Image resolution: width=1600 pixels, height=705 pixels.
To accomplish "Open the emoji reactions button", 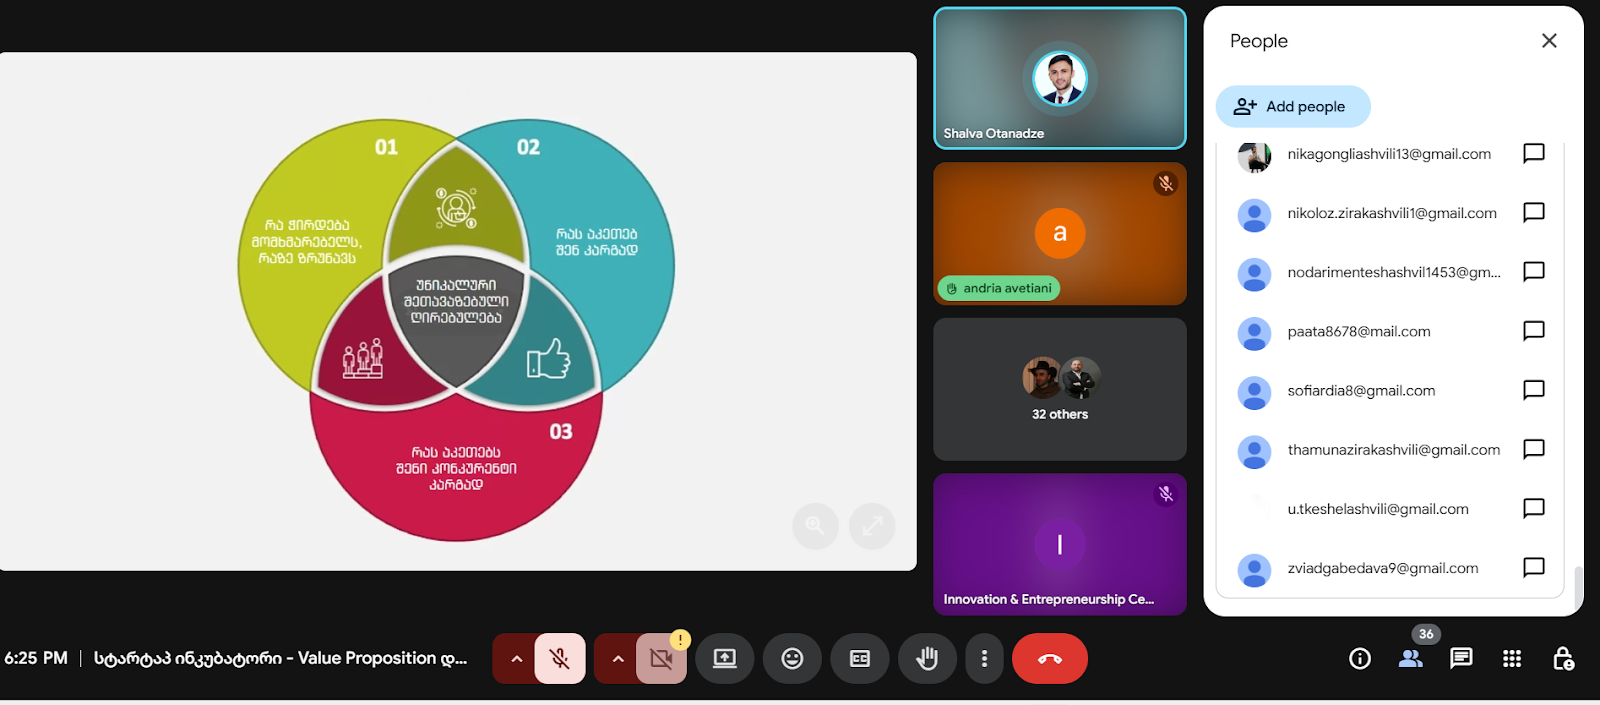I will pos(792,659).
